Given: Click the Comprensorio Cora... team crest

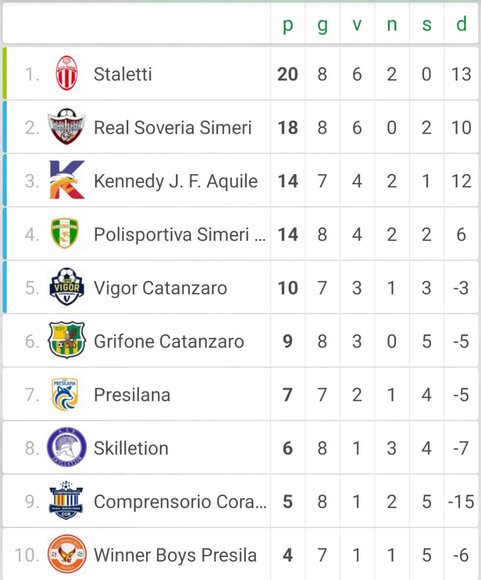Looking at the screenshot, I should (66, 500).
